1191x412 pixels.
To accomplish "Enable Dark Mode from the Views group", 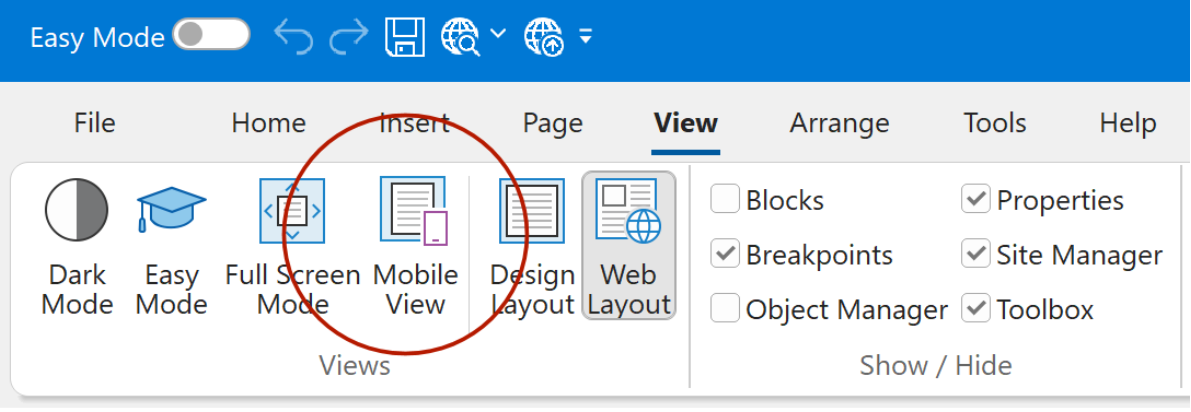I will [x=76, y=247].
